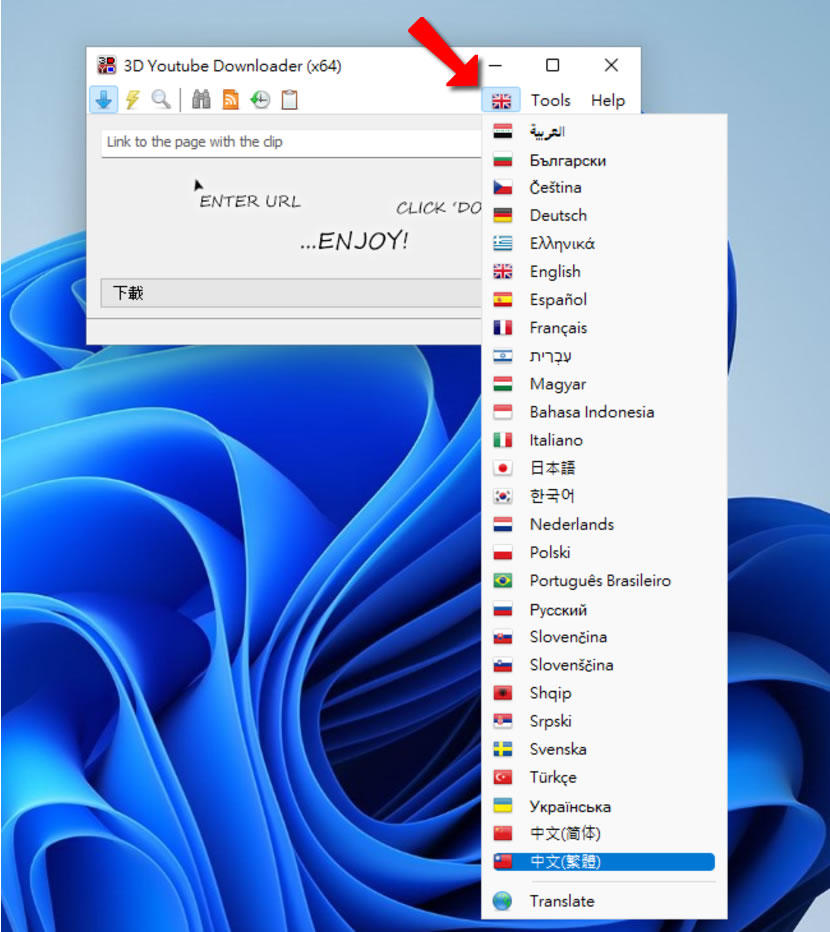The height and width of the screenshot is (932, 830).
Task: Select Български language
Action: point(604,160)
